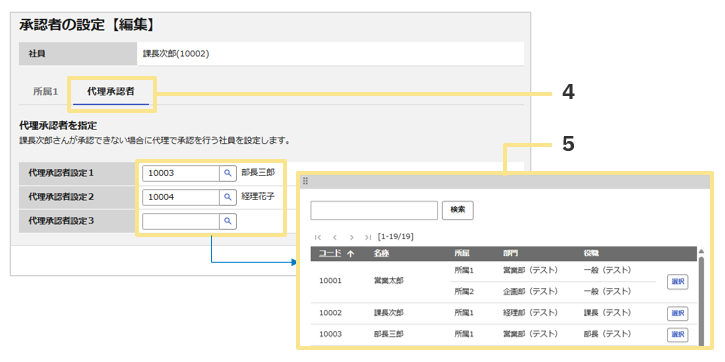Click scrollbar up arrow in popup list
The width and height of the screenshot is (725, 362).
[x=701, y=252]
